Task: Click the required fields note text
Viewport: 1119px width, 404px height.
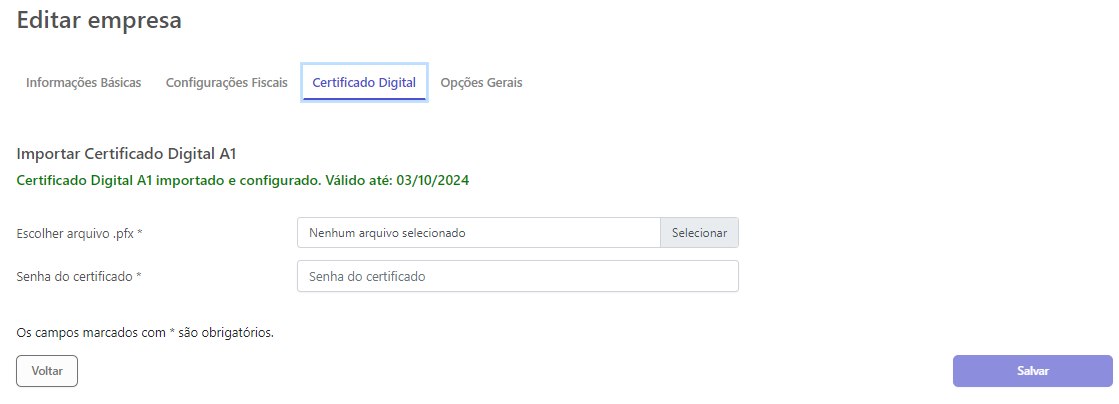Action: (145, 332)
